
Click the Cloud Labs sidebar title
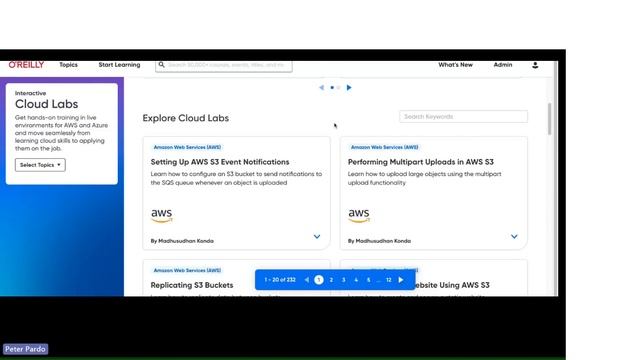[47, 104]
